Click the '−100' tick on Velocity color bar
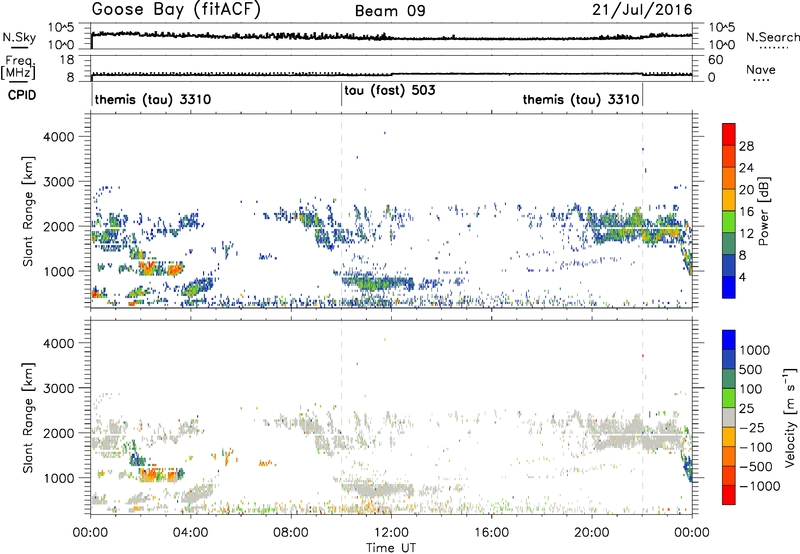800x554 pixels. (756, 447)
